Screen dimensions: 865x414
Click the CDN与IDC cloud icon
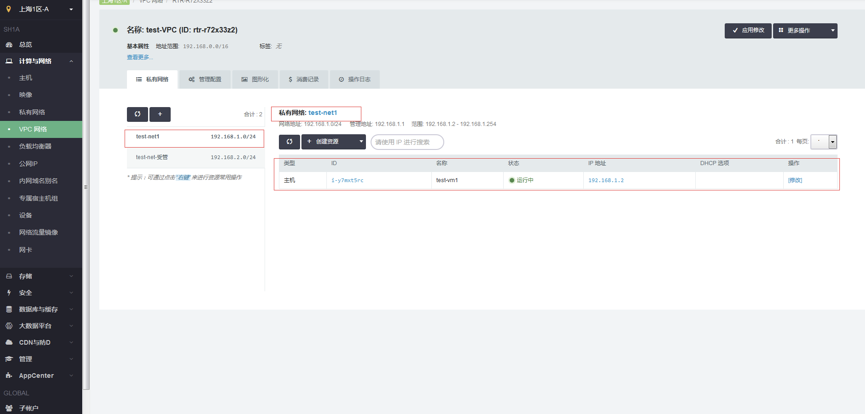click(x=9, y=342)
